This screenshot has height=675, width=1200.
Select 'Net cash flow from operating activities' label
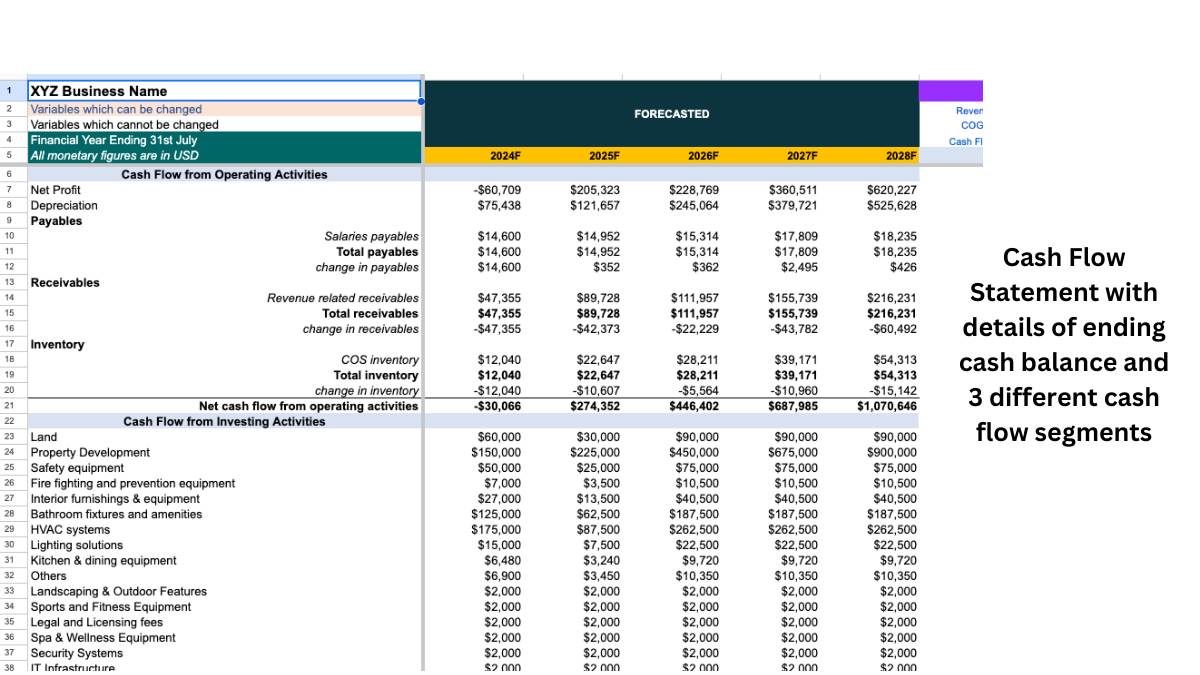pos(309,406)
